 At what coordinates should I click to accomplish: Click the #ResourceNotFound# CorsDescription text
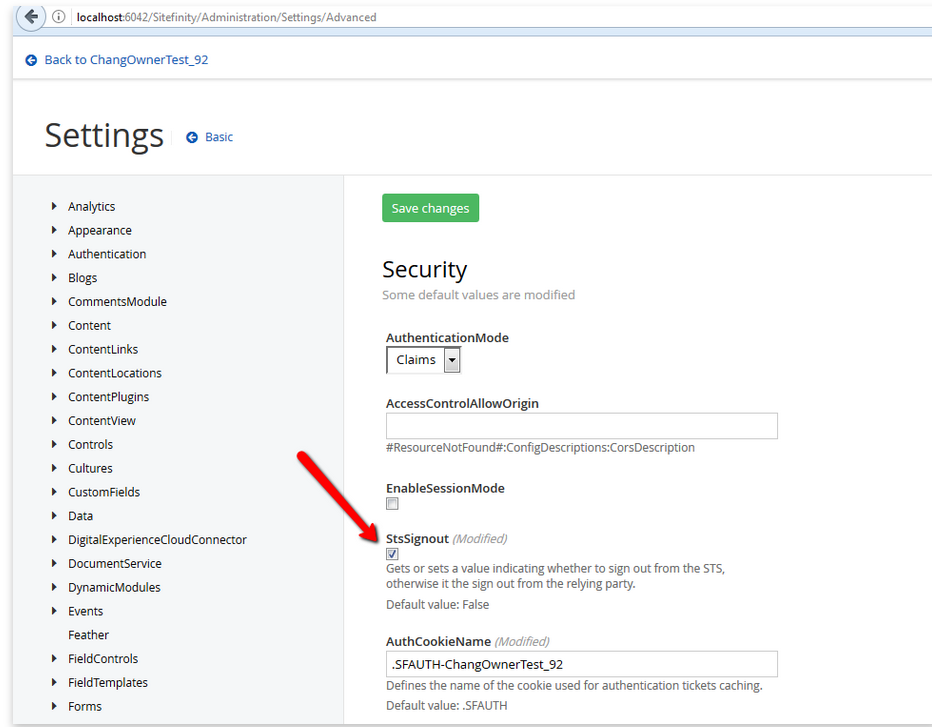tap(540, 448)
